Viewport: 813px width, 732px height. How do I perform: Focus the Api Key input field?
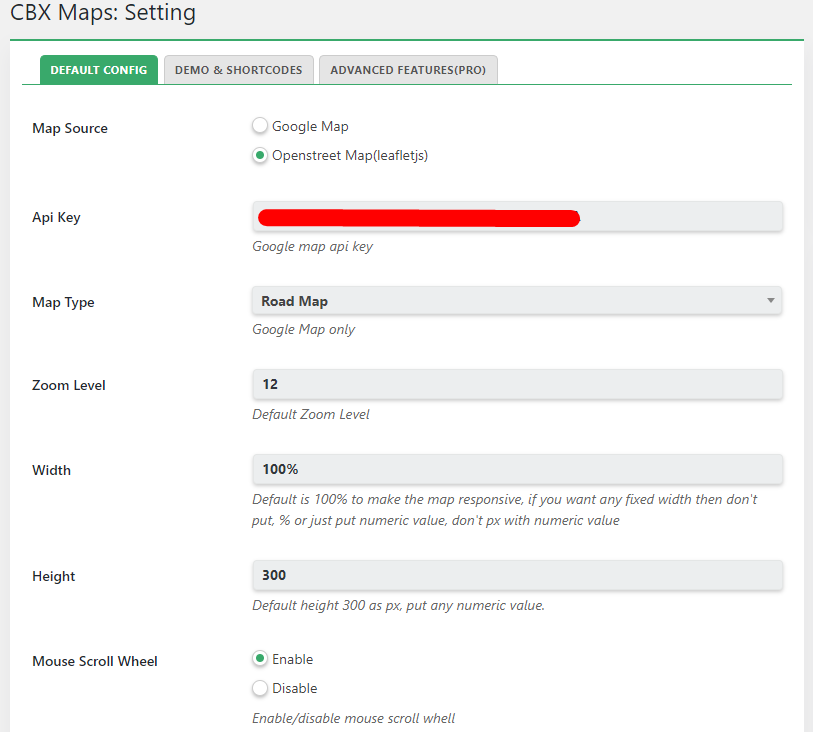coord(517,217)
